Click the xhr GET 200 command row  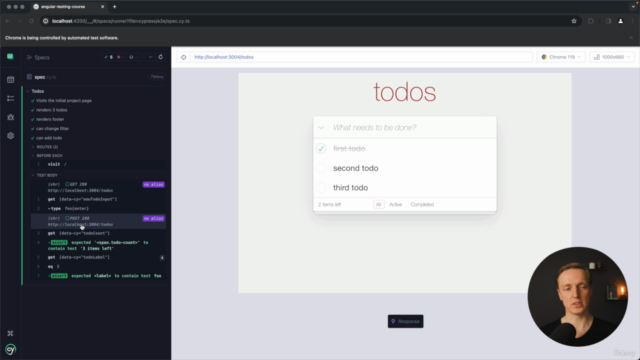[98, 187]
